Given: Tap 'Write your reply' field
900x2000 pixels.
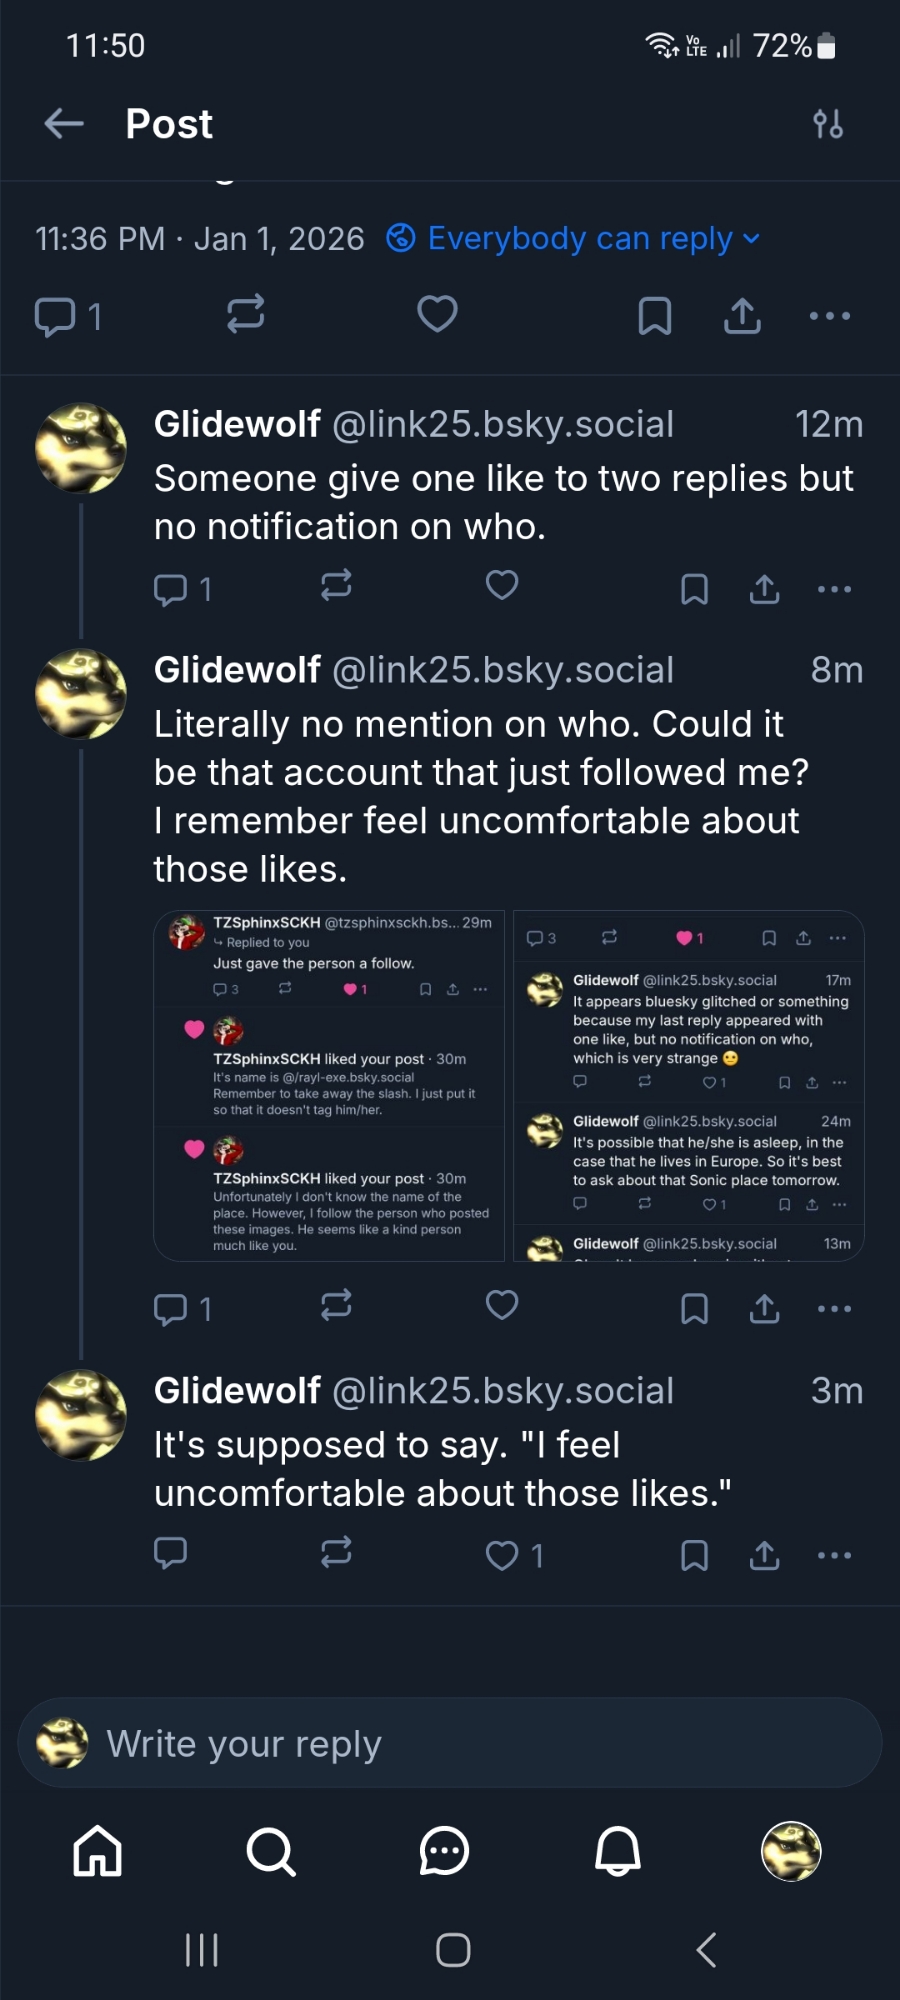Looking at the screenshot, I should click(x=450, y=1744).
